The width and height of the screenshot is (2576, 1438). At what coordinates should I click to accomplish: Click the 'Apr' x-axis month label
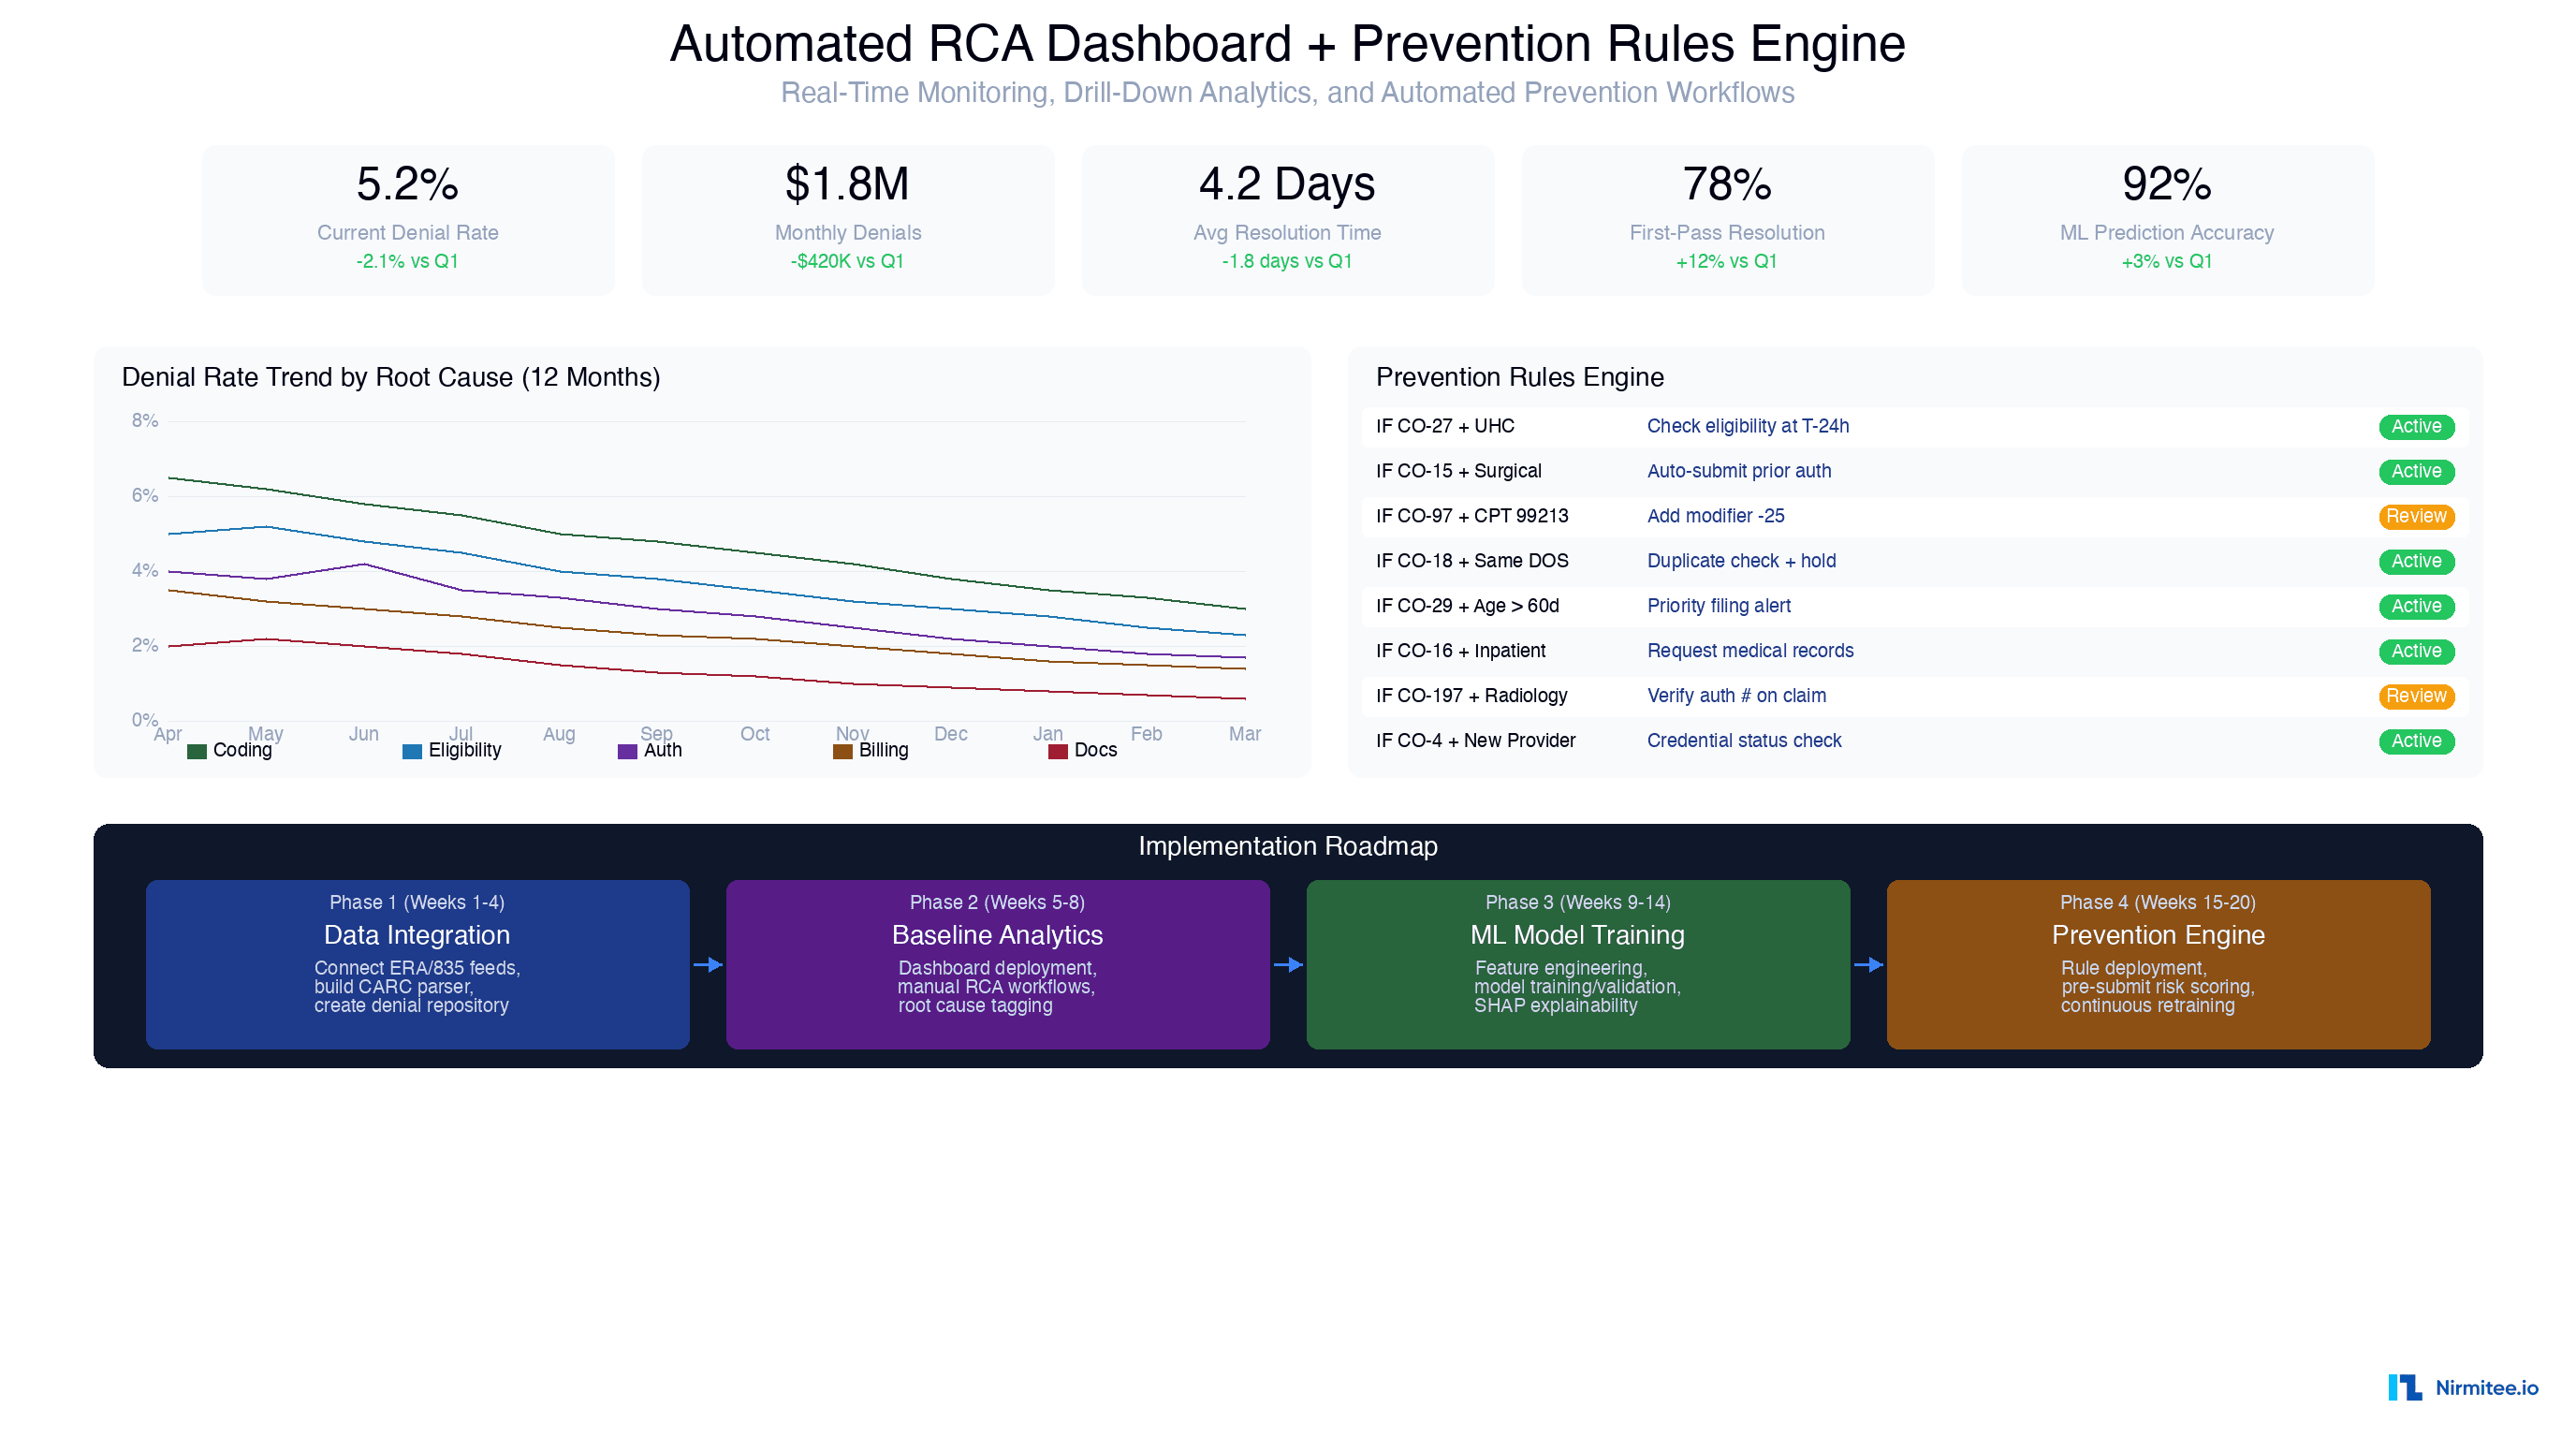click(168, 734)
